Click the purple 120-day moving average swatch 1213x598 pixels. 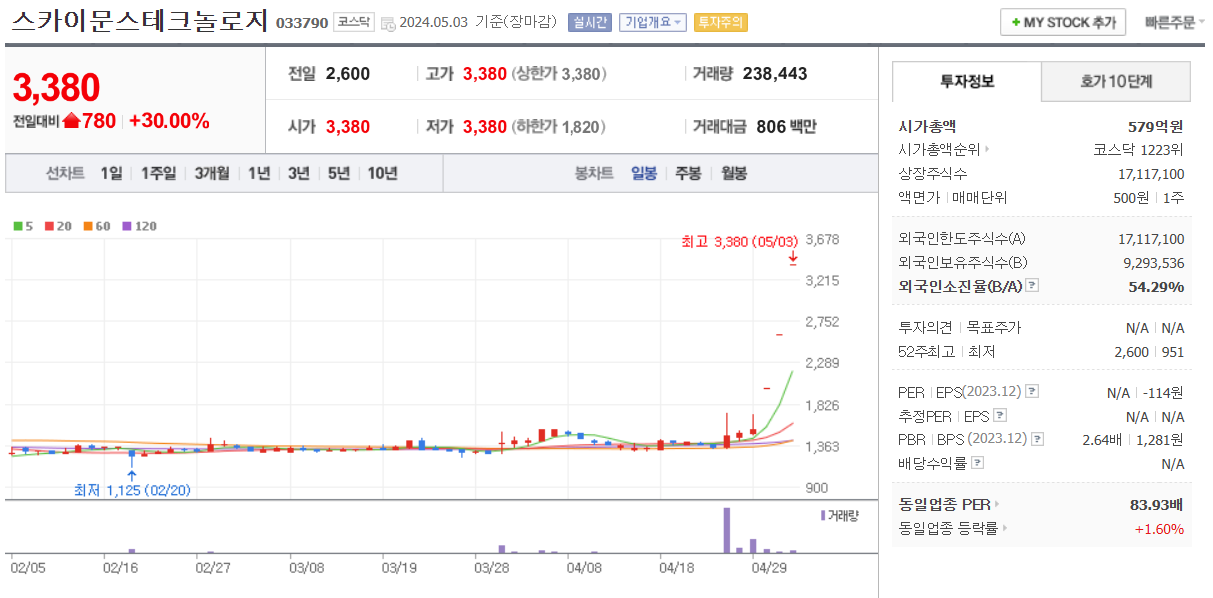[126, 226]
